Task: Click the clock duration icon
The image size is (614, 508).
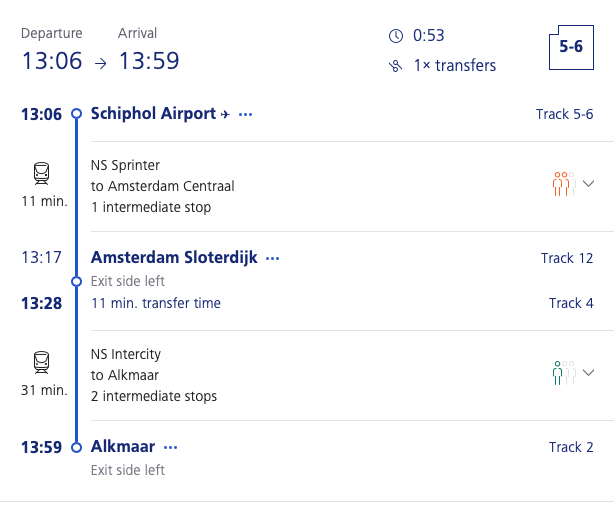Action: coord(395,36)
